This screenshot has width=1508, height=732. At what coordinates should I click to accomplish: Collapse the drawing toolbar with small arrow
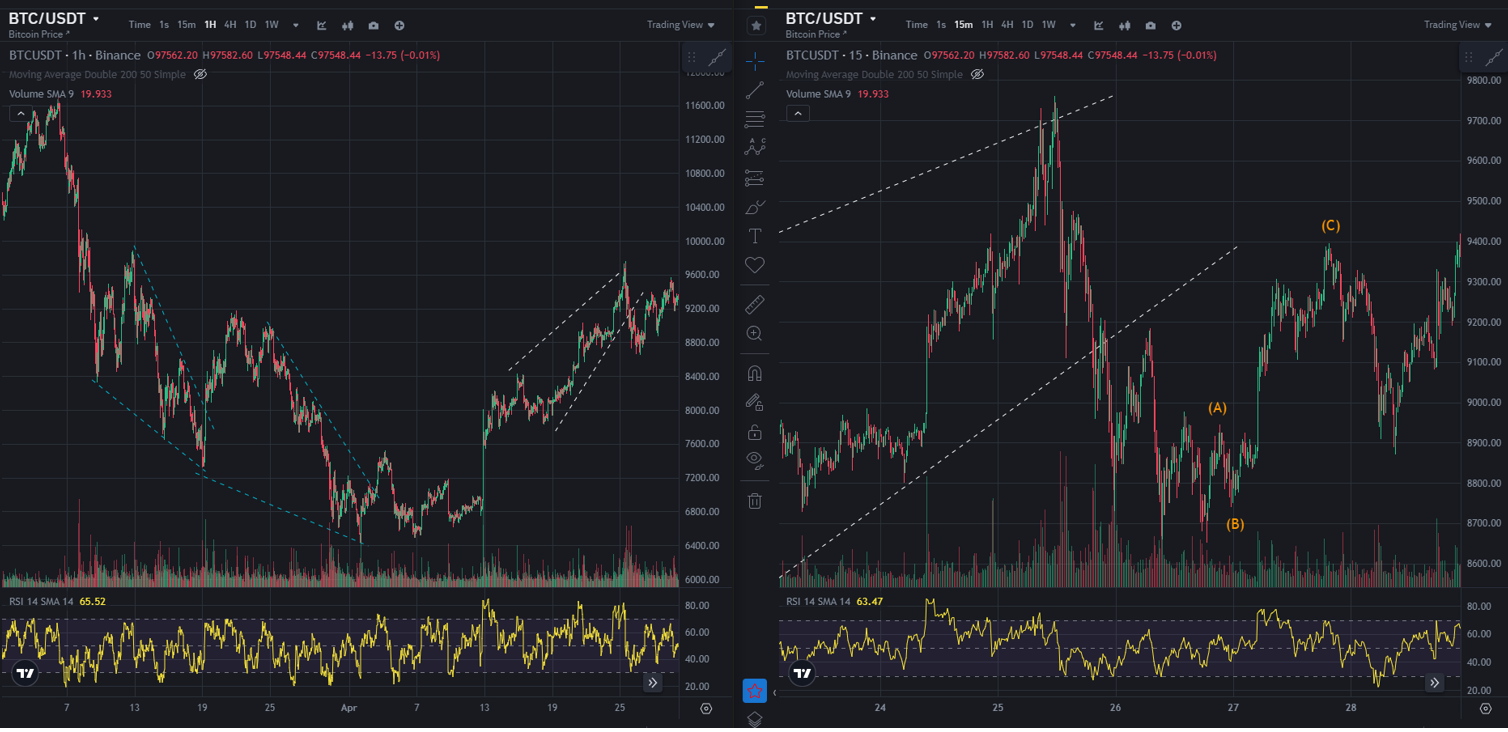(x=774, y=691)
